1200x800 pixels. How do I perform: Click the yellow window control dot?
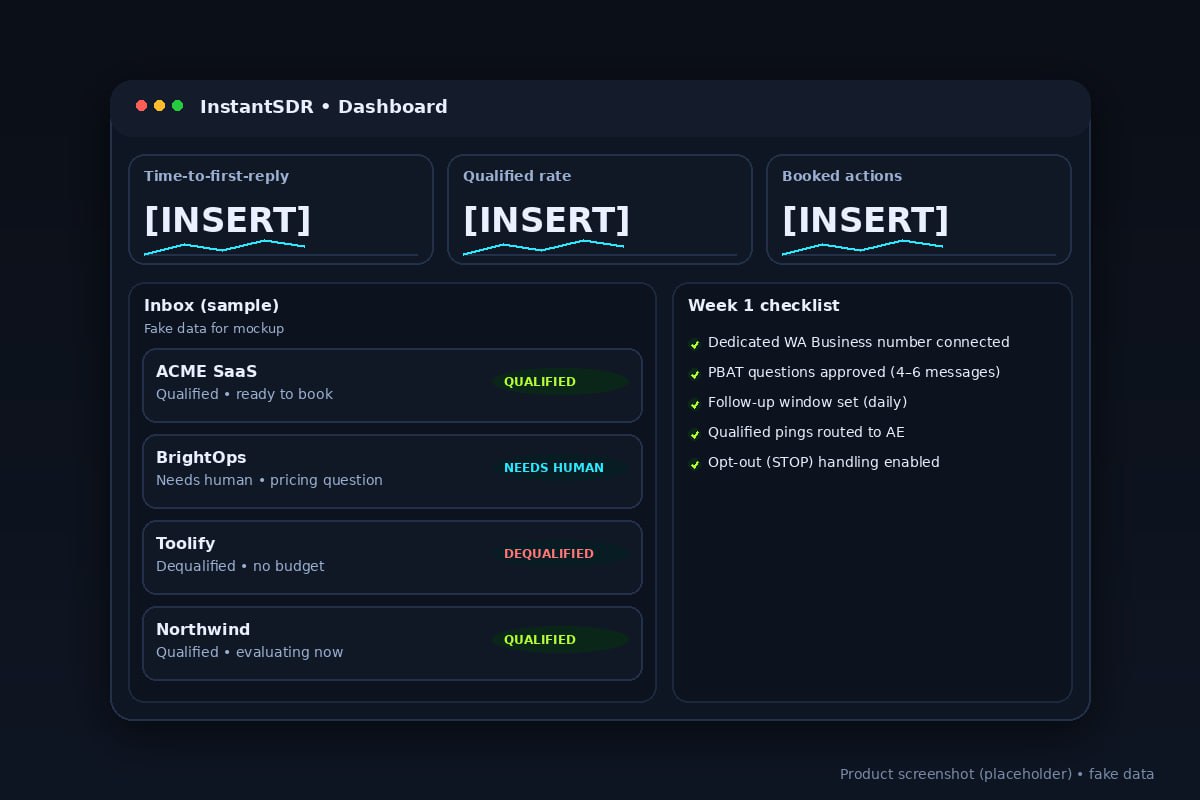[x=160, y=105]
